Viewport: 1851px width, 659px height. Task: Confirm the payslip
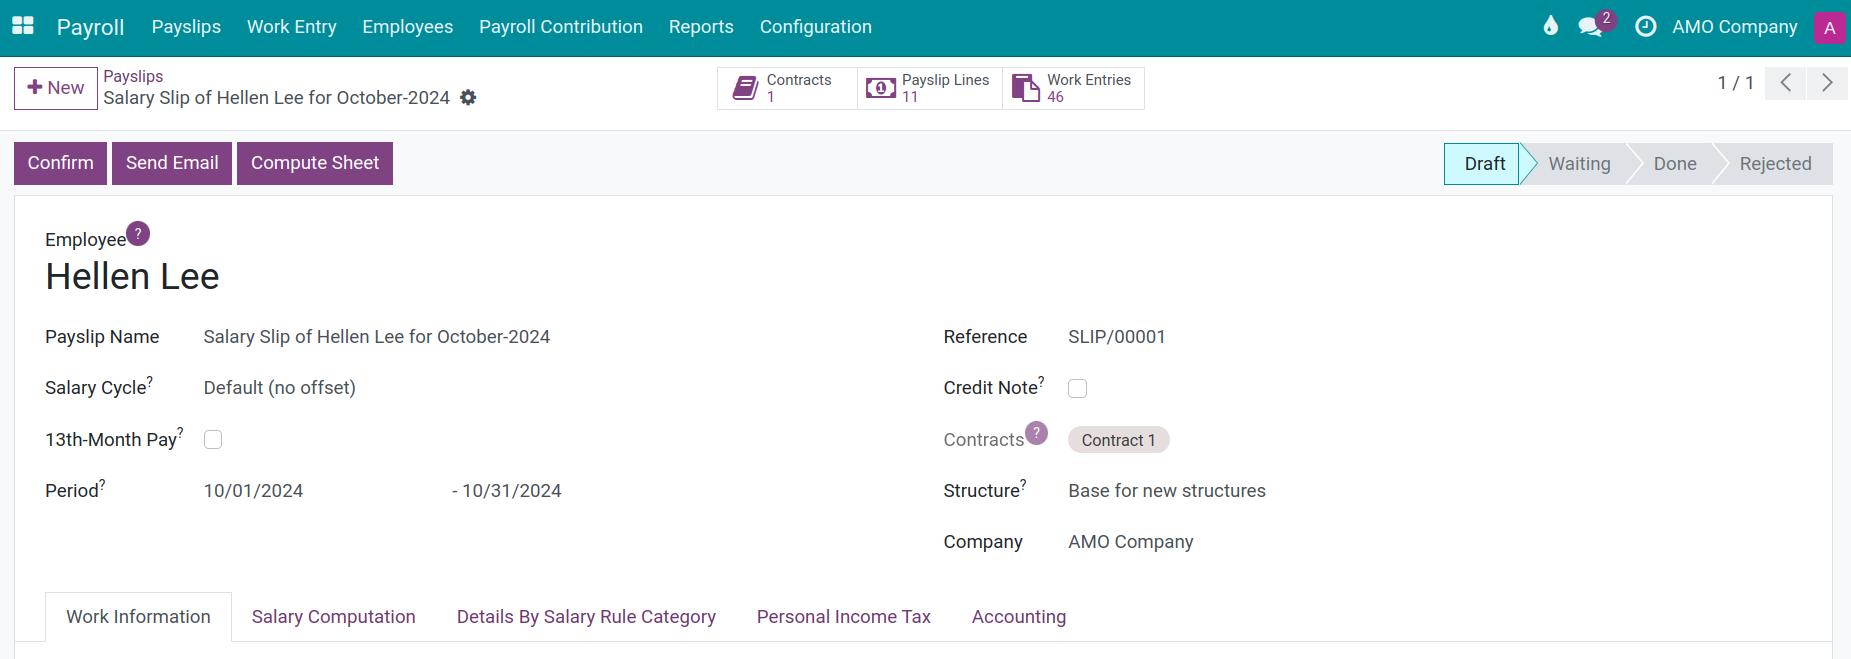click(x=60, y=163)
